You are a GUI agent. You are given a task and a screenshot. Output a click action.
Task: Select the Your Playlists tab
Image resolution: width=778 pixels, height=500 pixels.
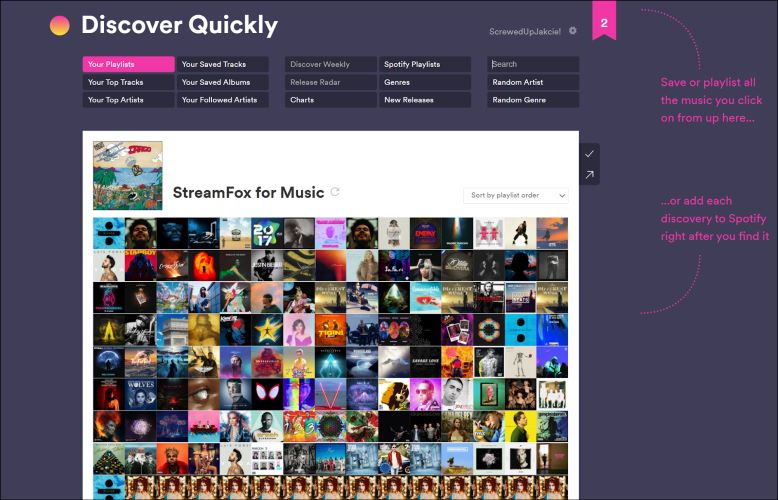(x=129, y=64)
